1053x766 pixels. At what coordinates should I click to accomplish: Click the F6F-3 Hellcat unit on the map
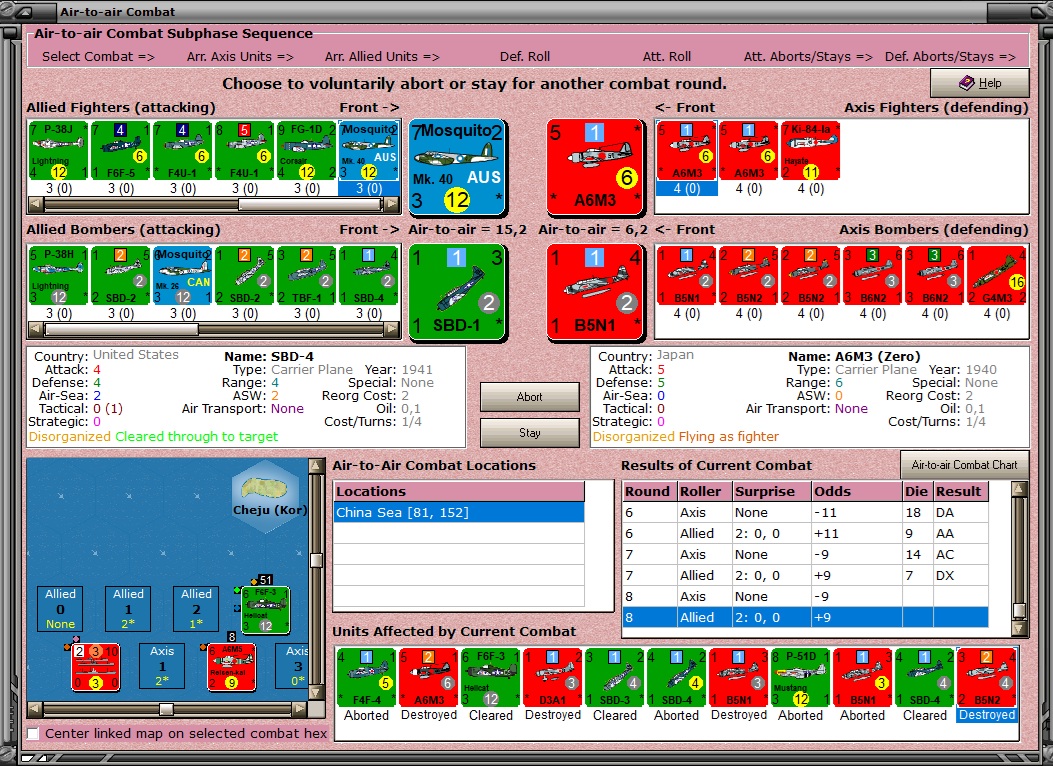pos(266,610)
